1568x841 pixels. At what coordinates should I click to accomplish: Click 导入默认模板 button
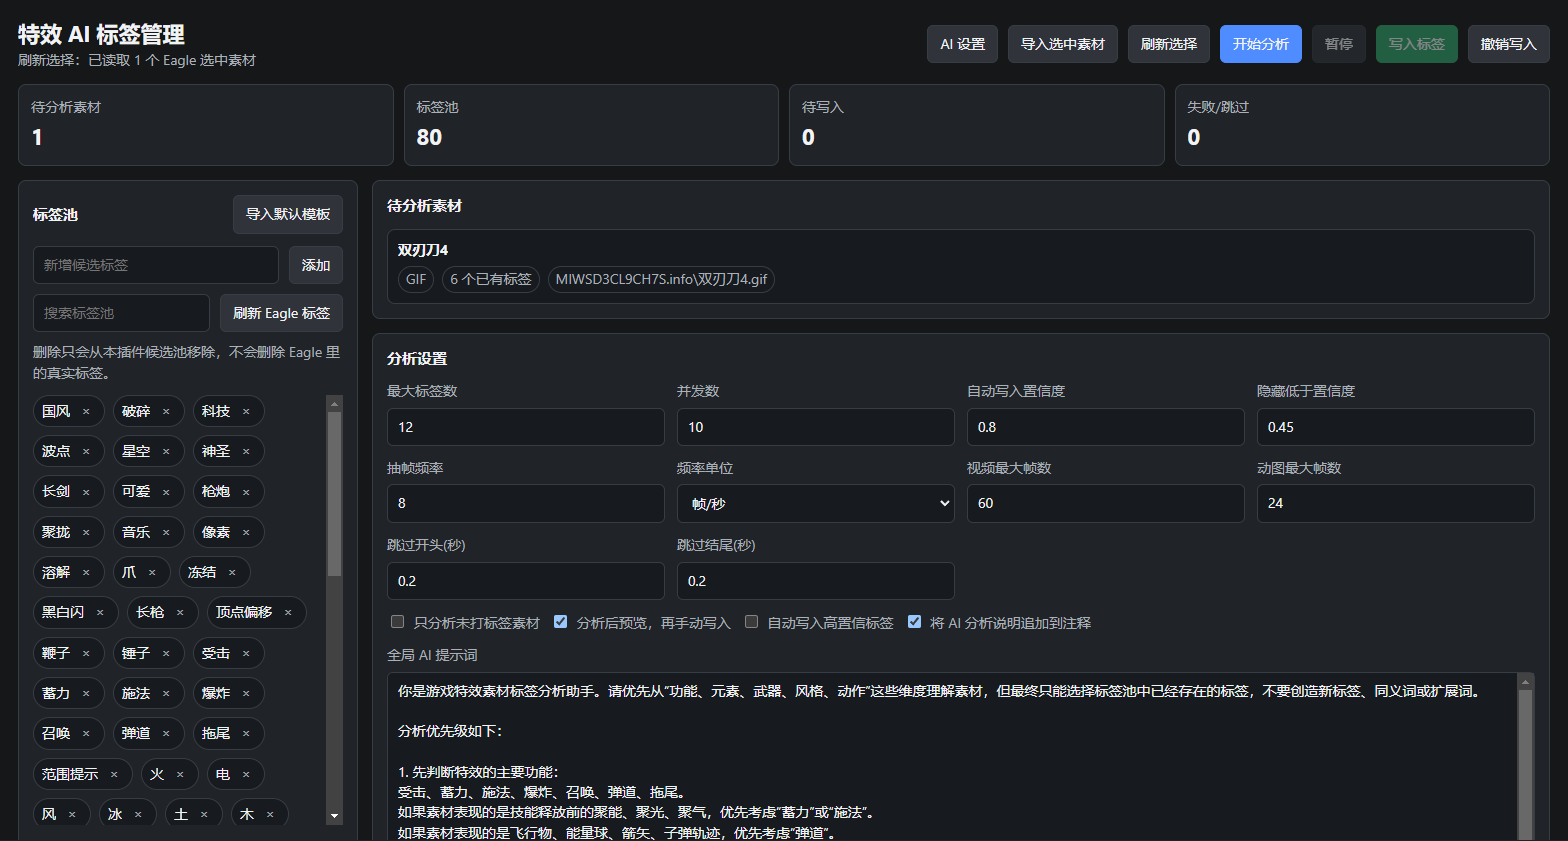(x=288, y=214)
